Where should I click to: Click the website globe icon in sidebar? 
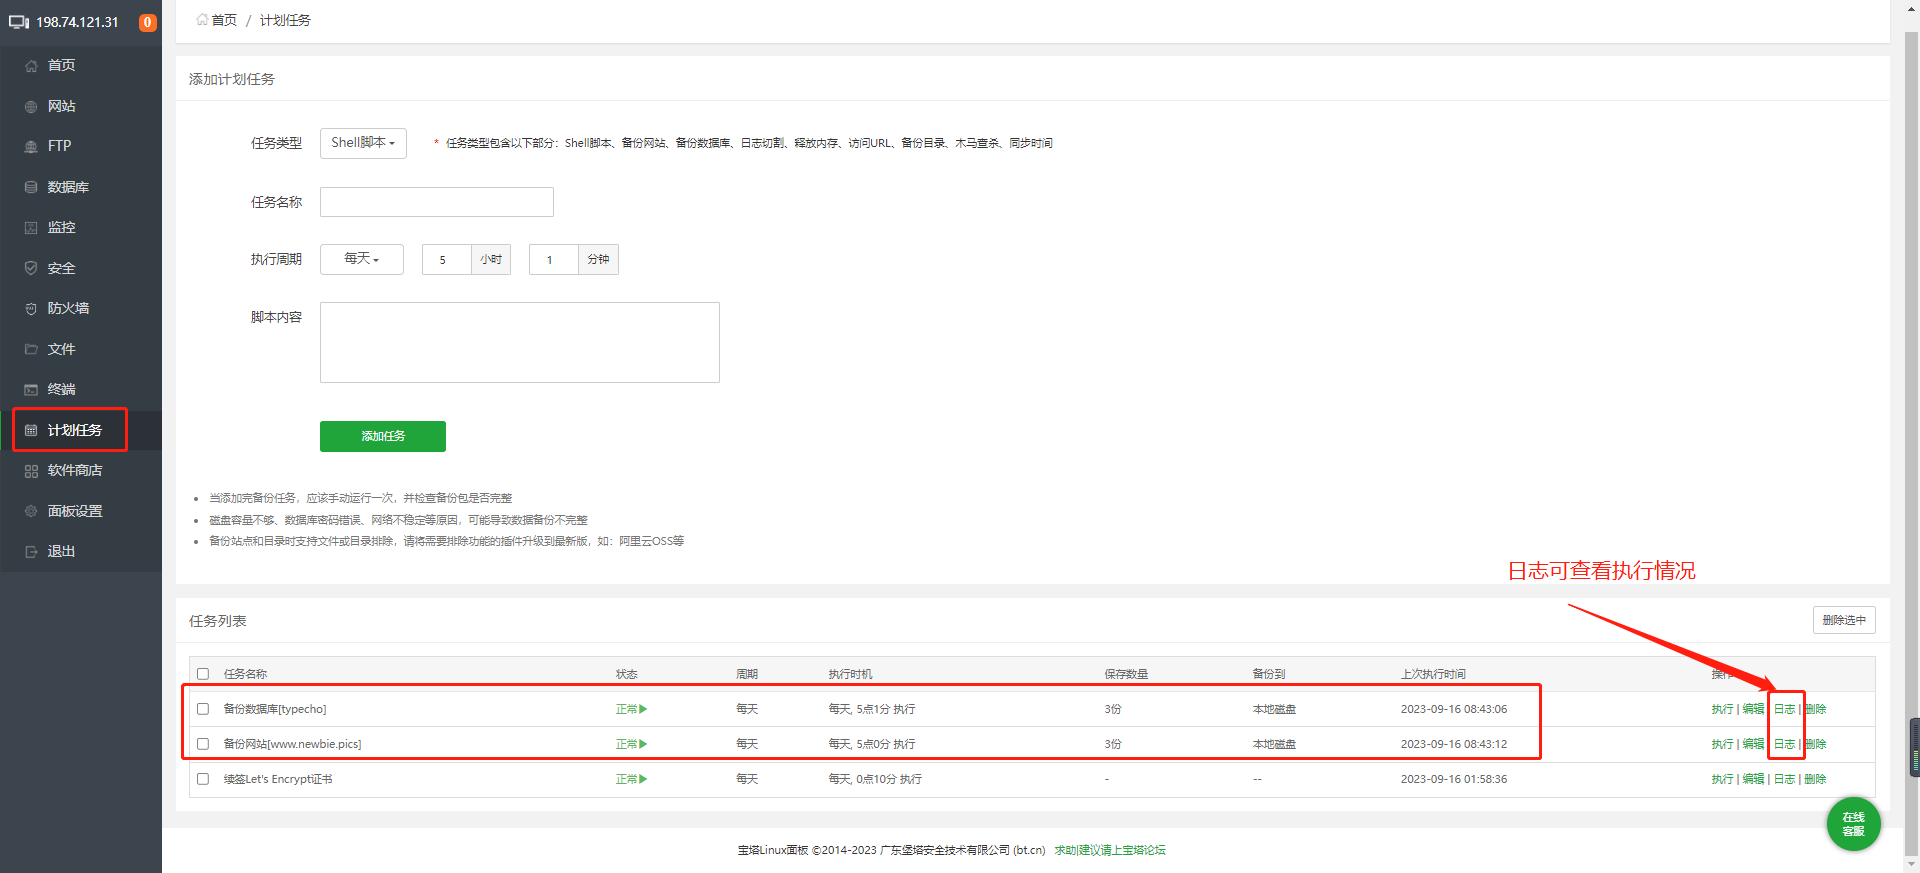31,106
